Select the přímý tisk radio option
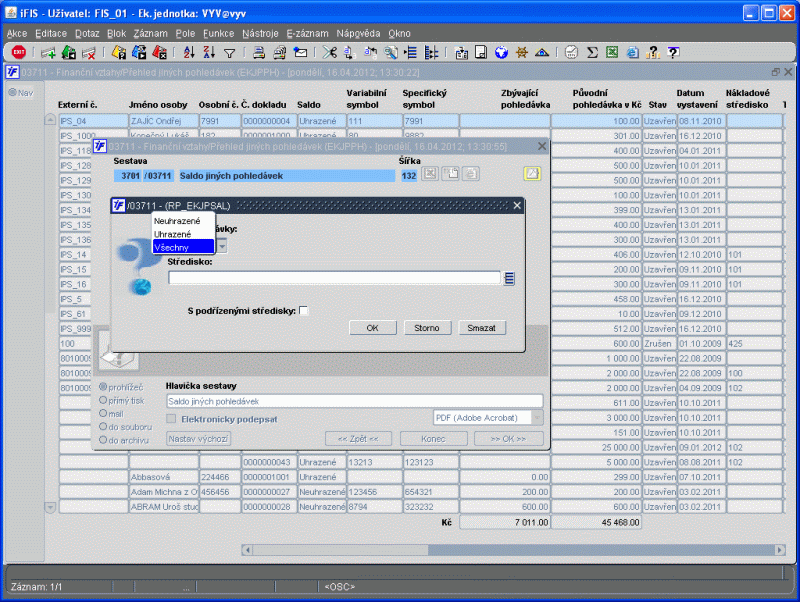Viewport: 800px width, 602px height. 103,400
